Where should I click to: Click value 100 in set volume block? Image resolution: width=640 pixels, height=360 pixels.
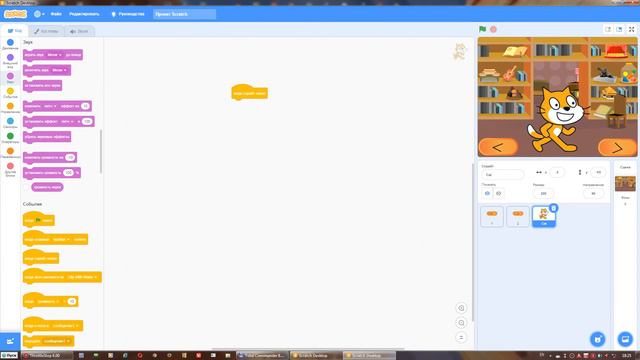pyautogui.click(x=69, y=173)
